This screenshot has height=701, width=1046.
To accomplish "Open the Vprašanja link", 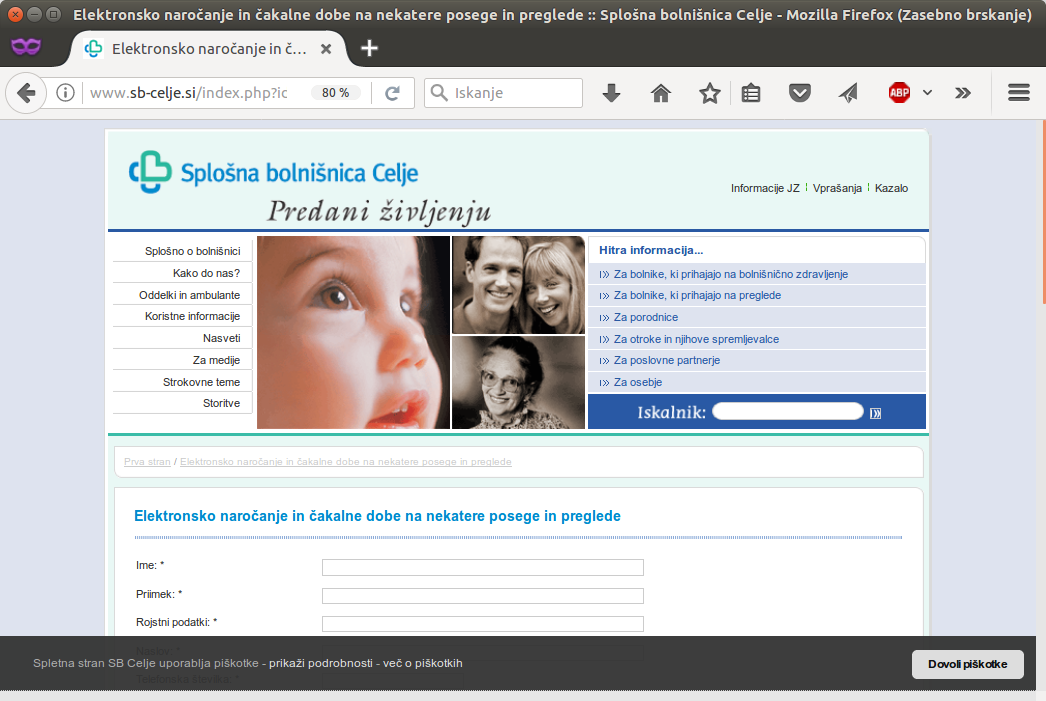I will (837, 188).
